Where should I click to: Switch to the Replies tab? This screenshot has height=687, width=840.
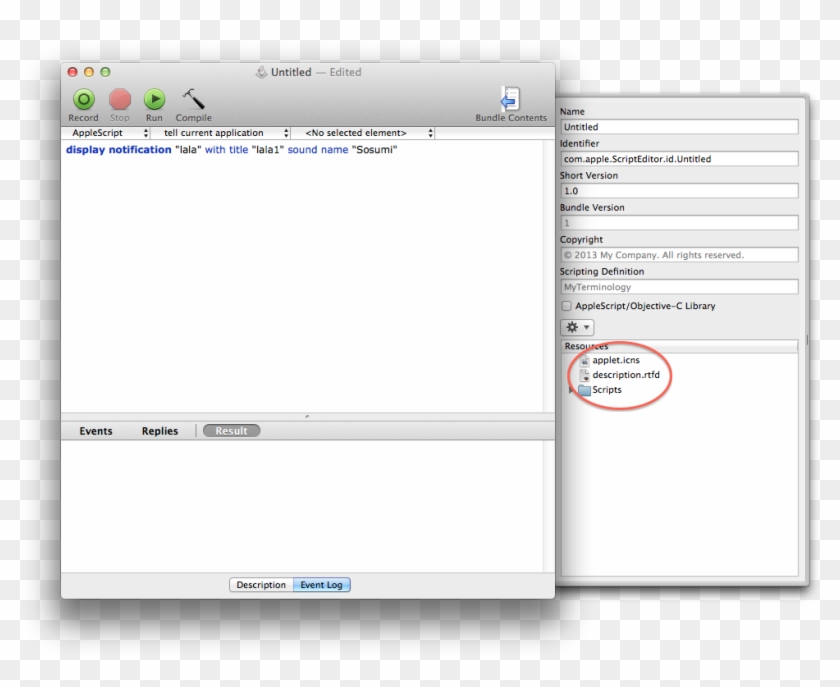click(160, 431)
